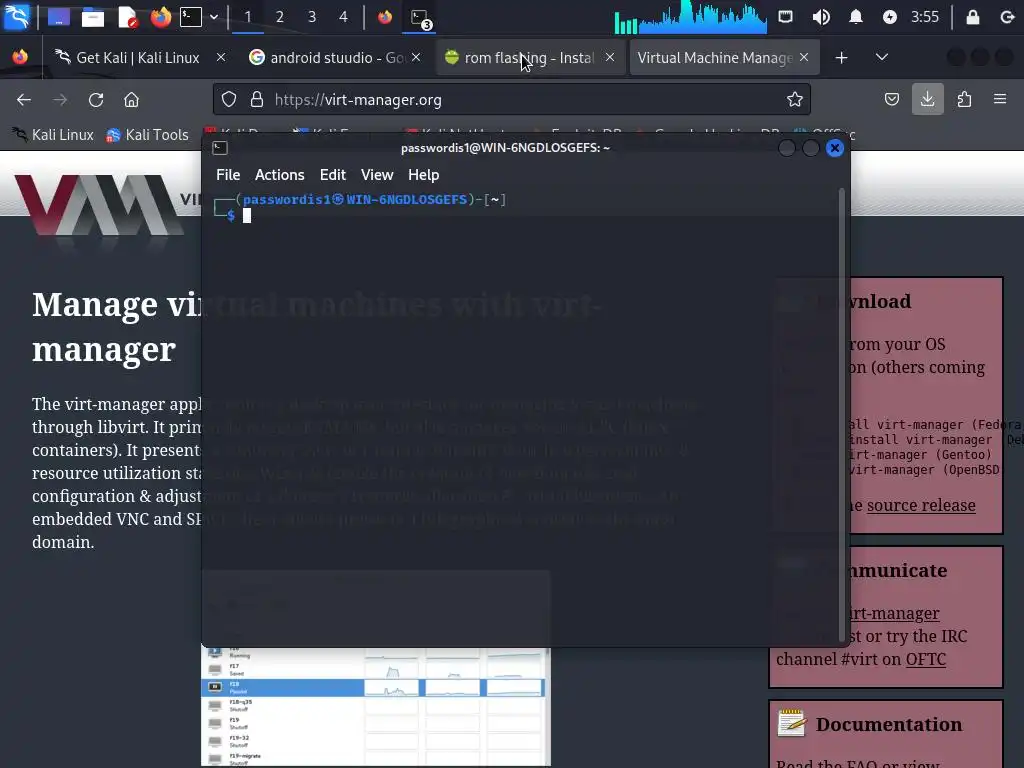Open the Kali applications menu icon
The height and width of the screenshot is (768, 1024).
(x=16, y=16)
